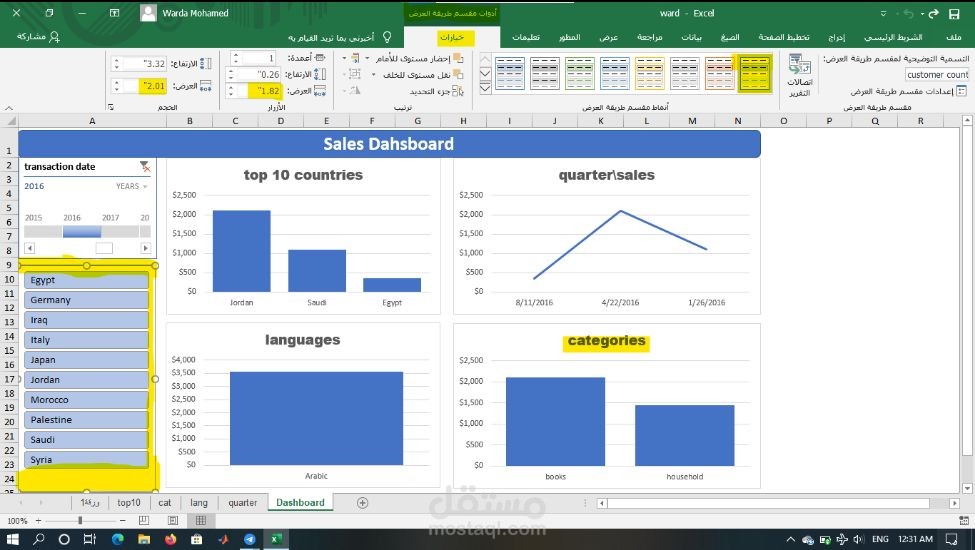Open the File (ملف) tab
The image size is (975, 550).
[x=953, y=37]
